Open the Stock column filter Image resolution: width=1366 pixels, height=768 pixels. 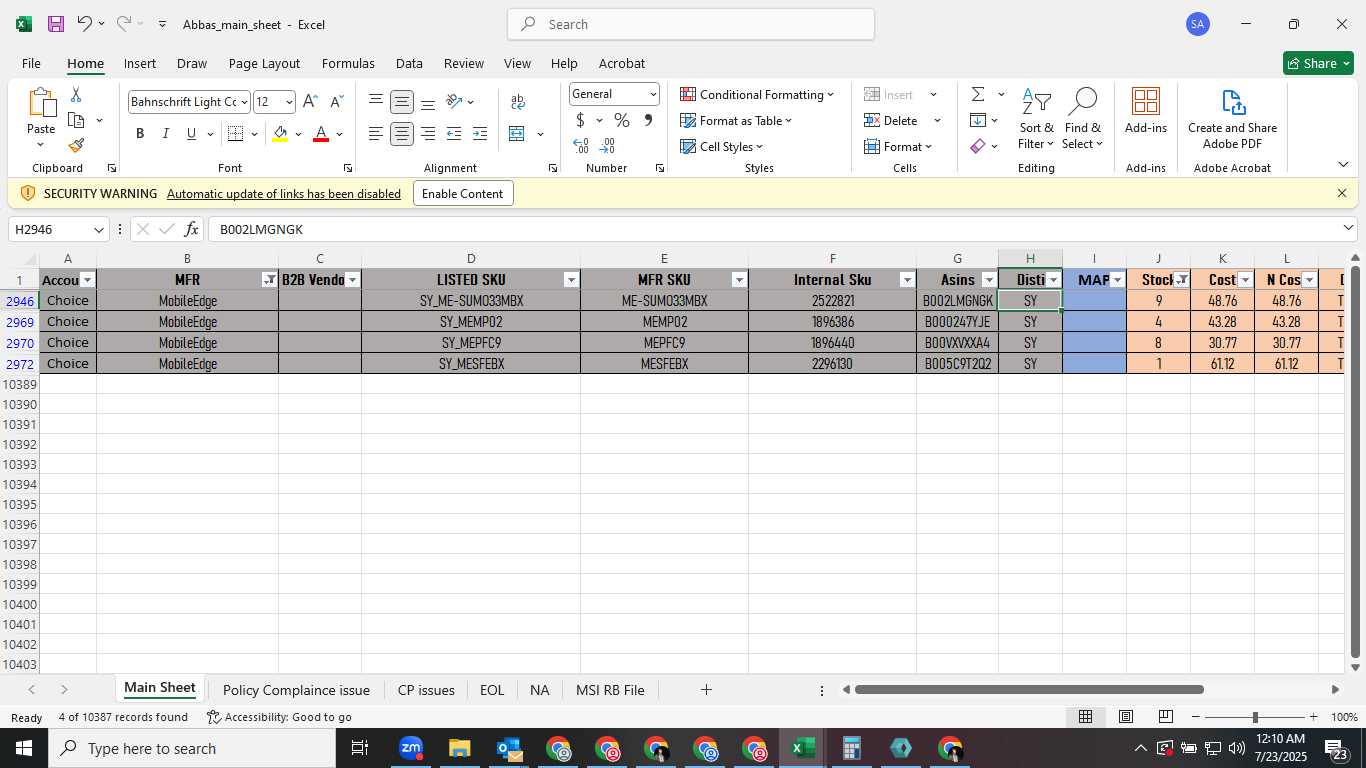(x=1182, y=280)
